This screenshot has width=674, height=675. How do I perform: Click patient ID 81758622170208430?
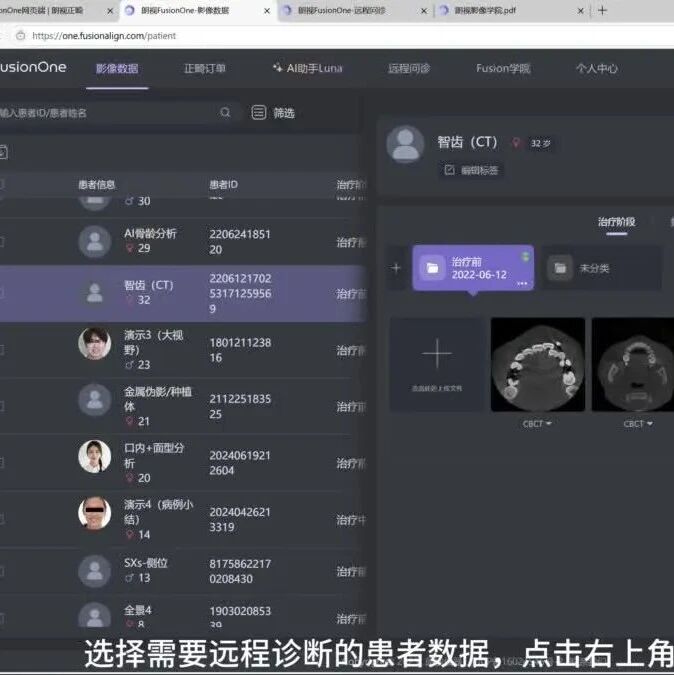point(240,571)
